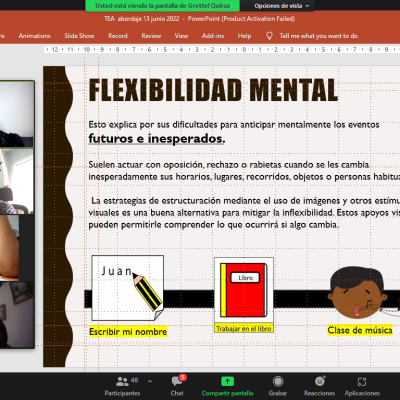The height and width of the screenshot is (400, 400).
Task: Select the red Libro book pictogram
Action: 244,290
